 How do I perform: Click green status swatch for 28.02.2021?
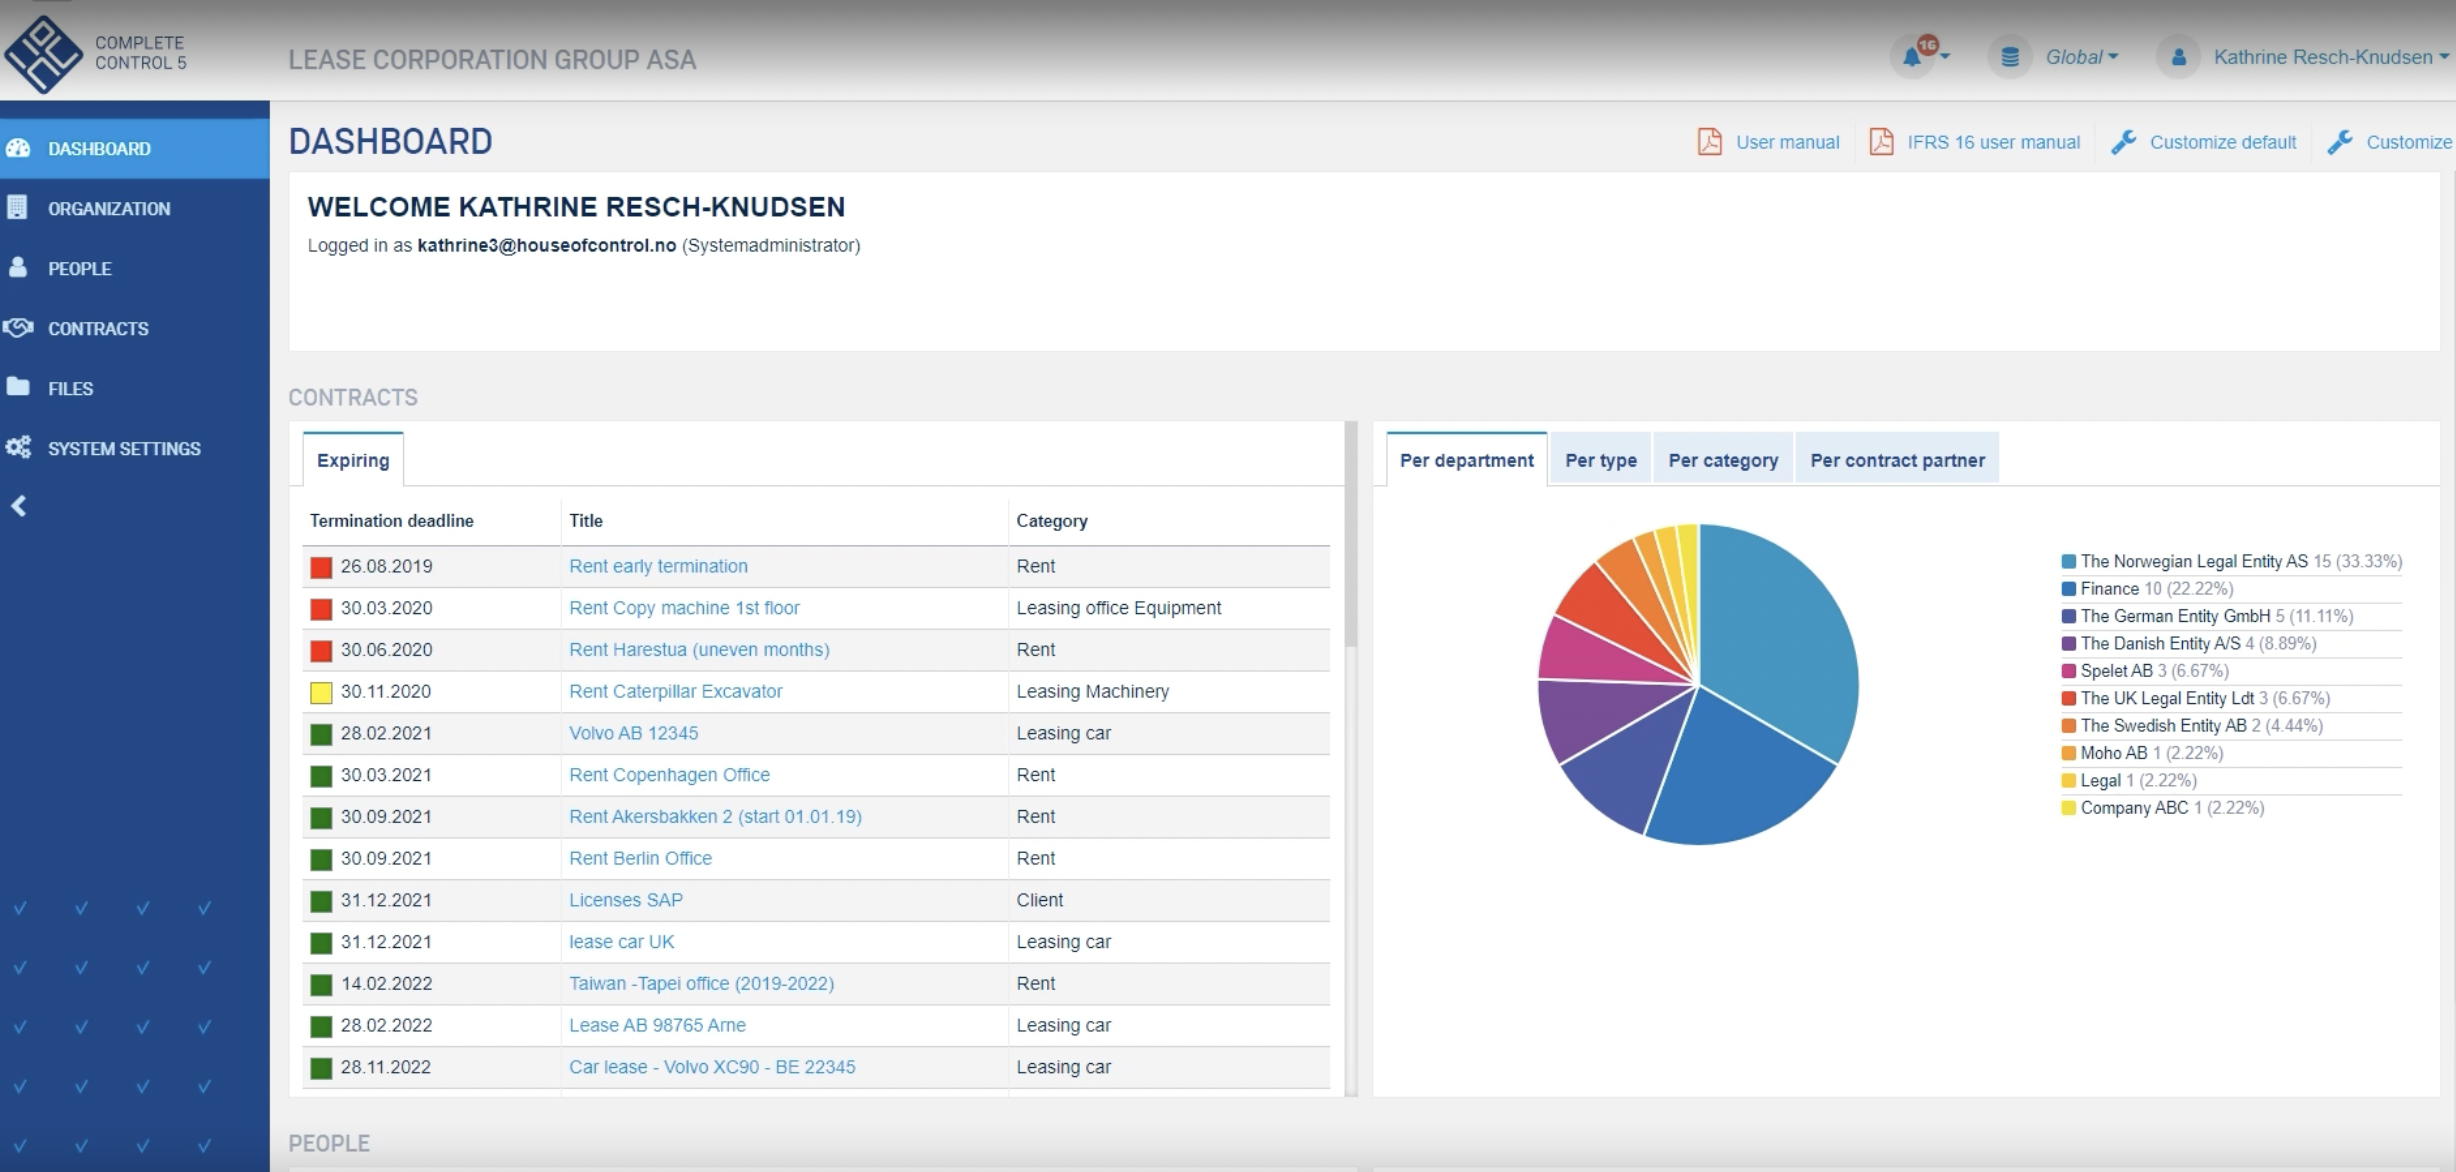click(321, 734)
